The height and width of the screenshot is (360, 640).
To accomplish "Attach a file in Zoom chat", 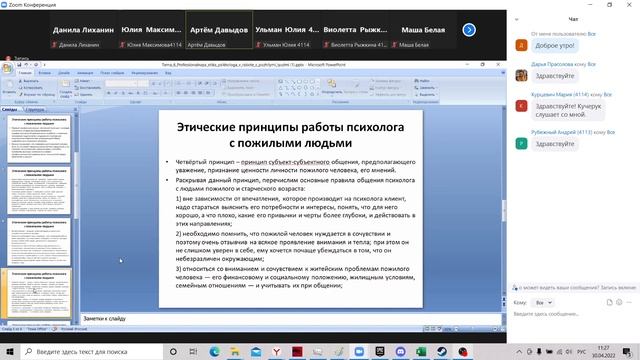I will [x=609, y=302].
